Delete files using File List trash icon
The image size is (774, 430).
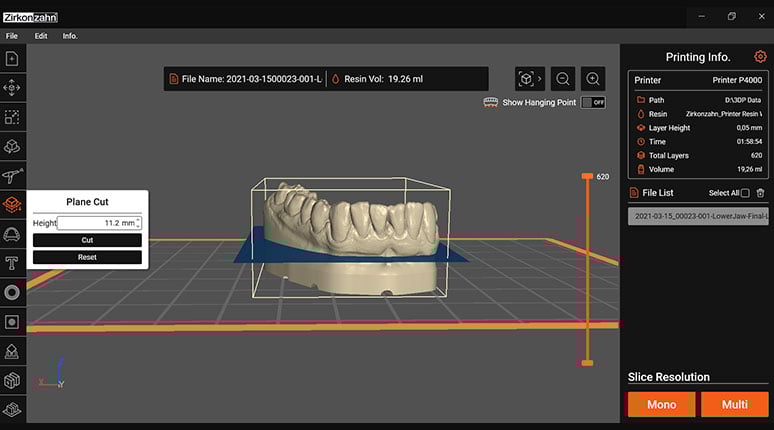pos(760,193)
